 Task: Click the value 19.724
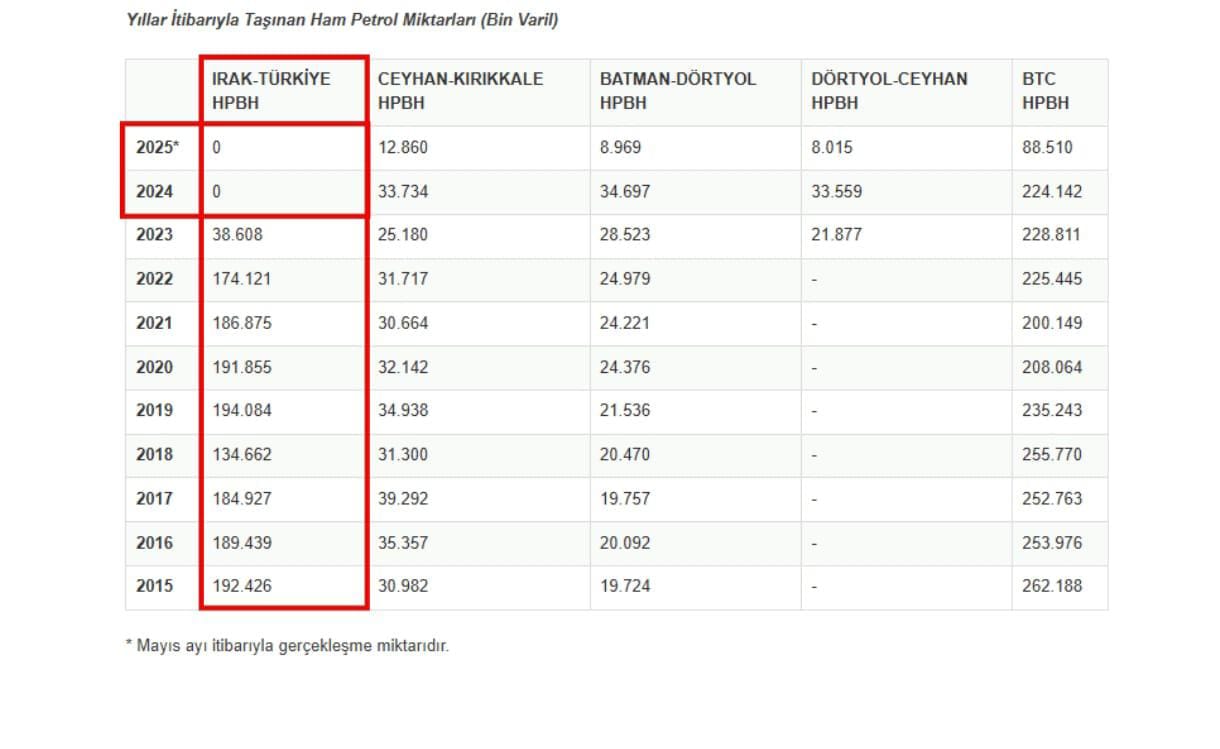[x=625, y=586]
